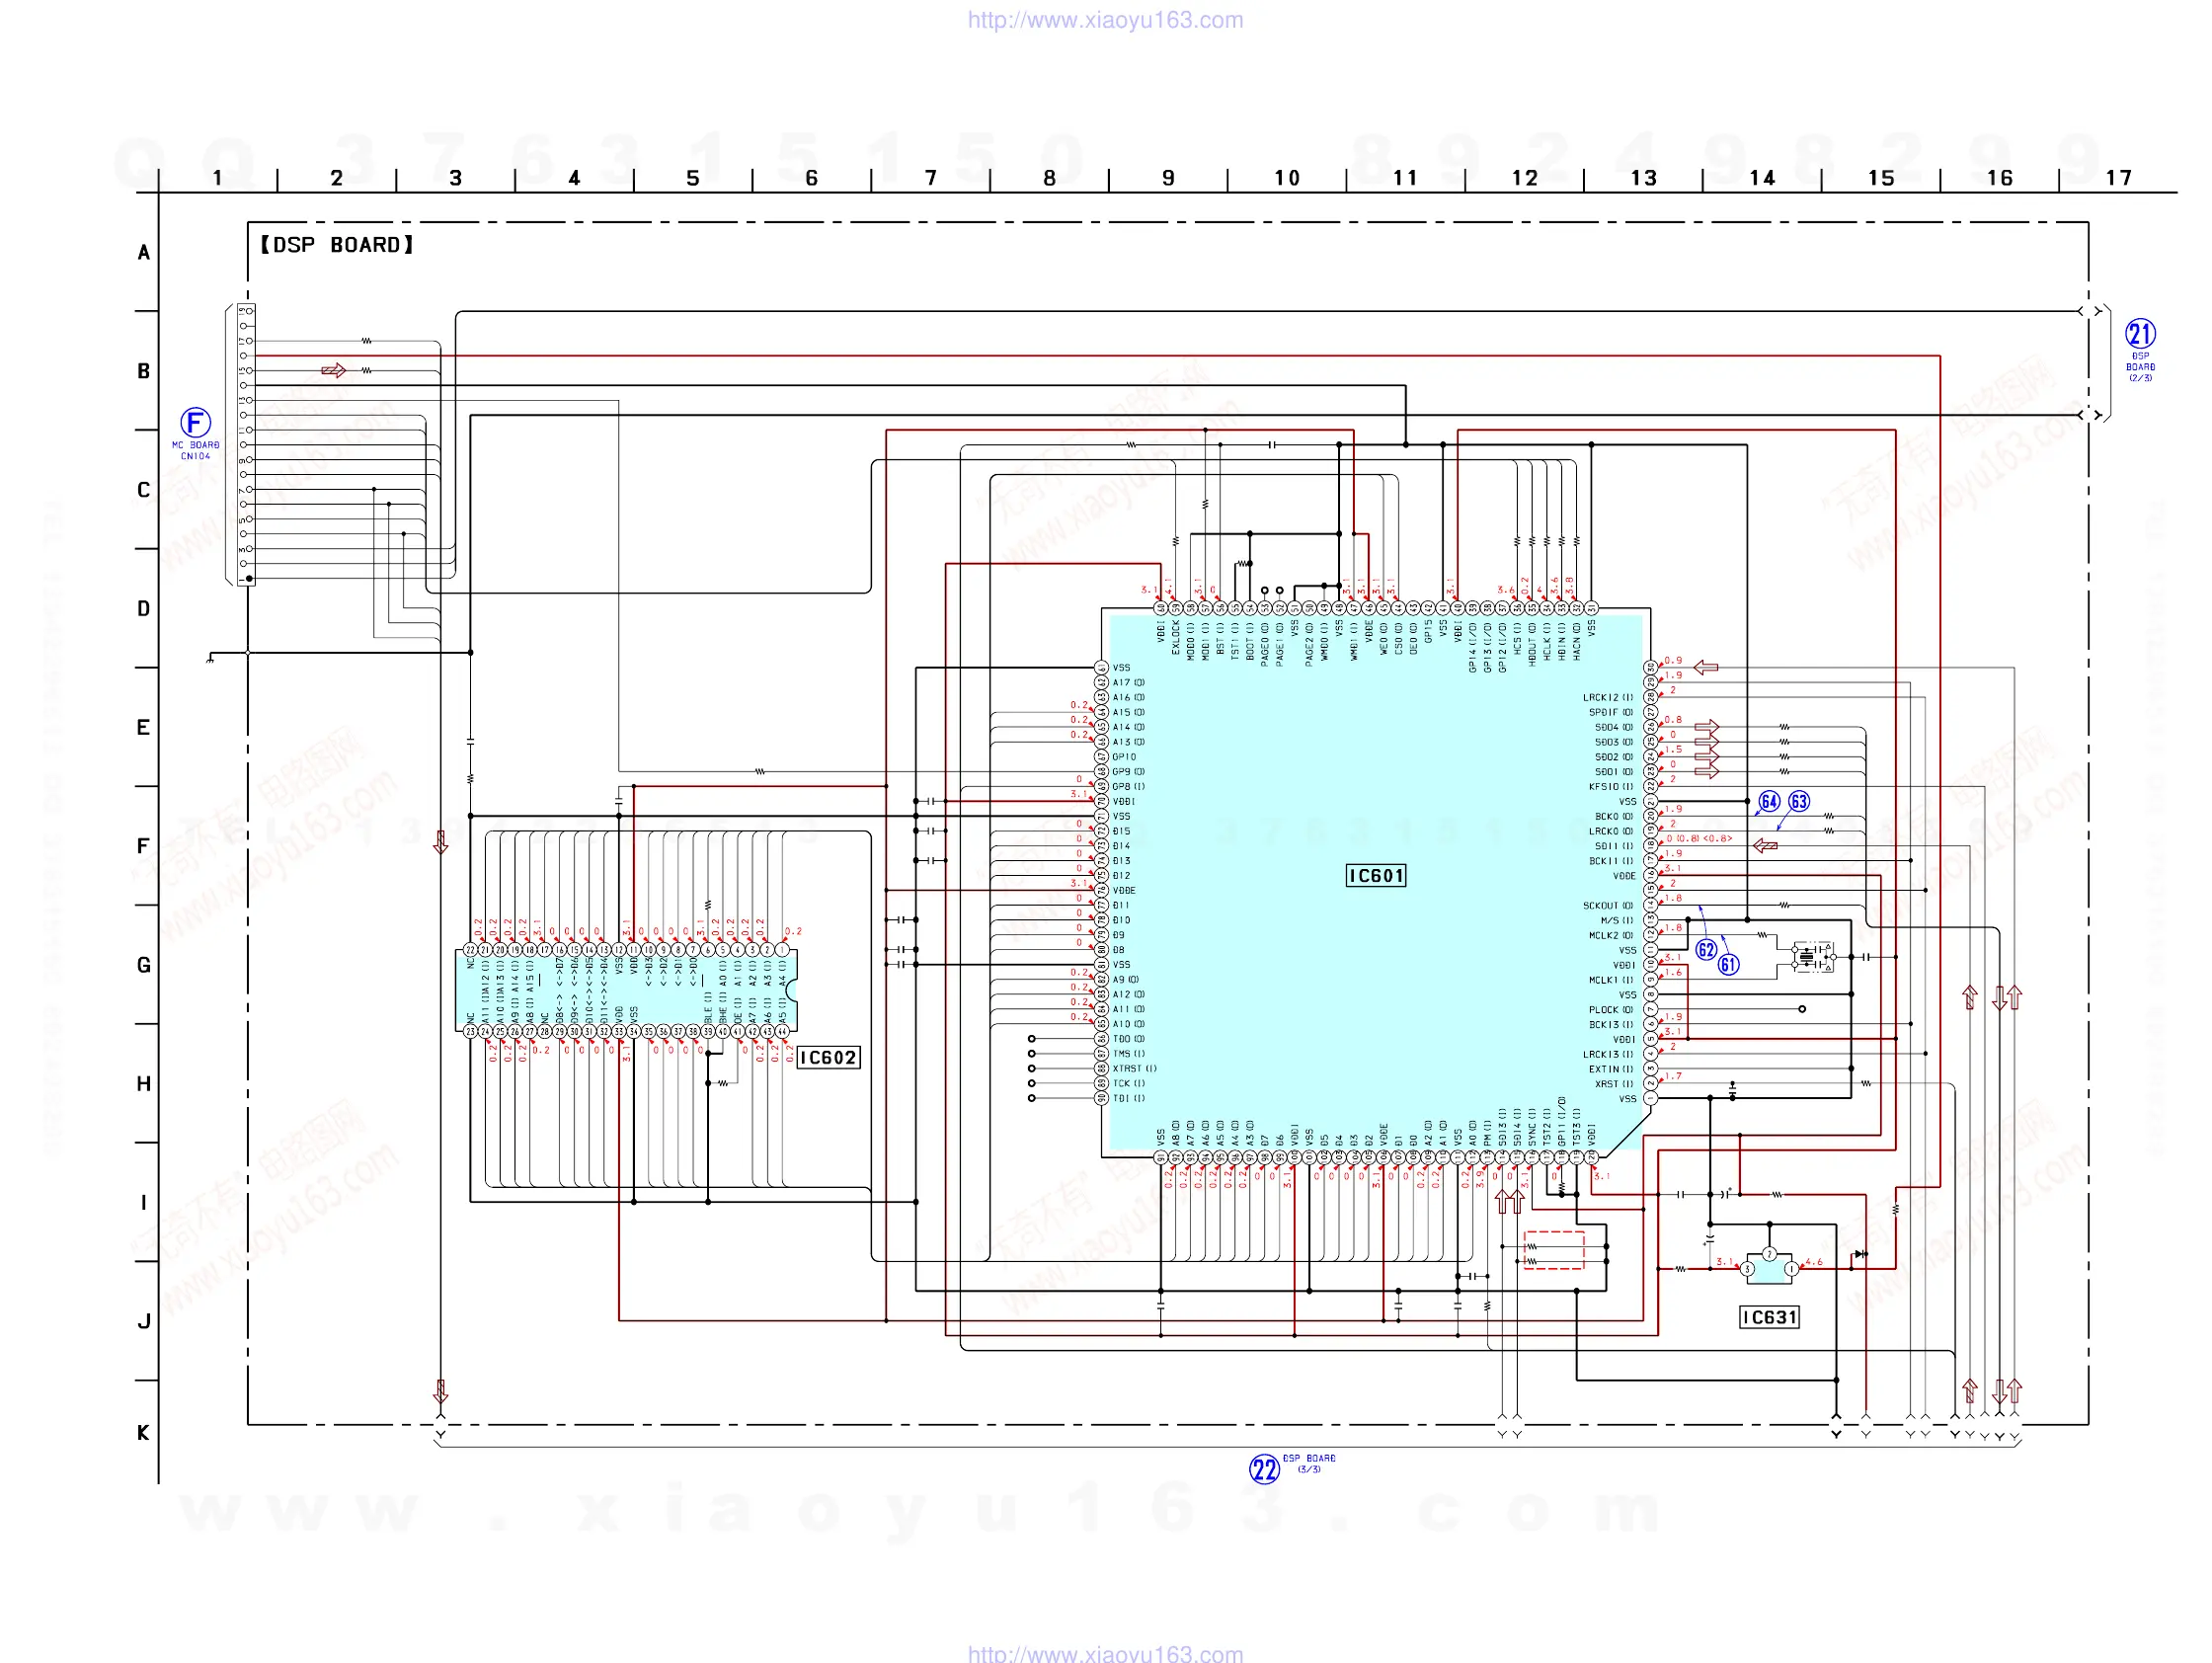
Task: Click row header letter F
Action: (x=143, y=847)
